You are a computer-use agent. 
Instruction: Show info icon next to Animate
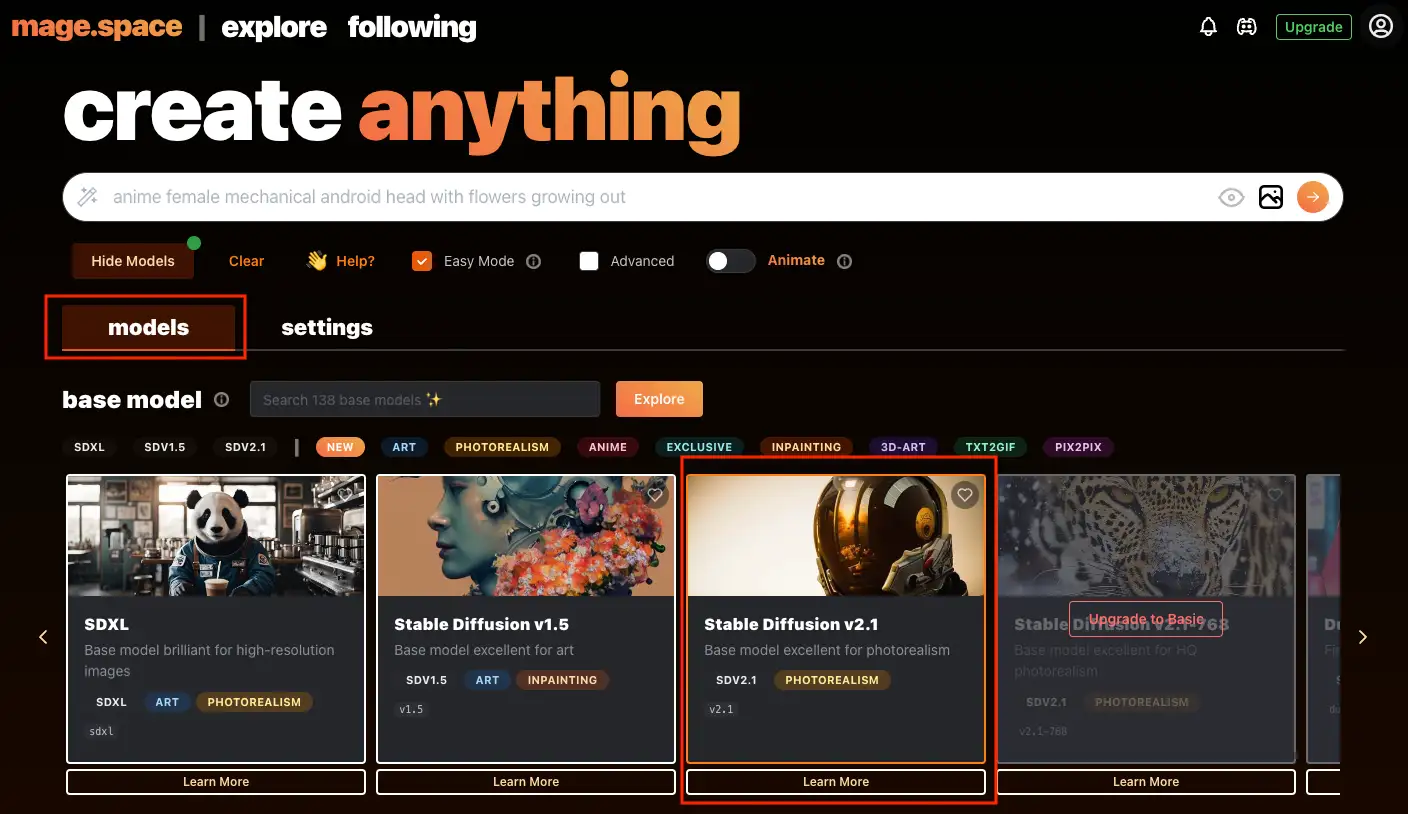pos(844,261)
